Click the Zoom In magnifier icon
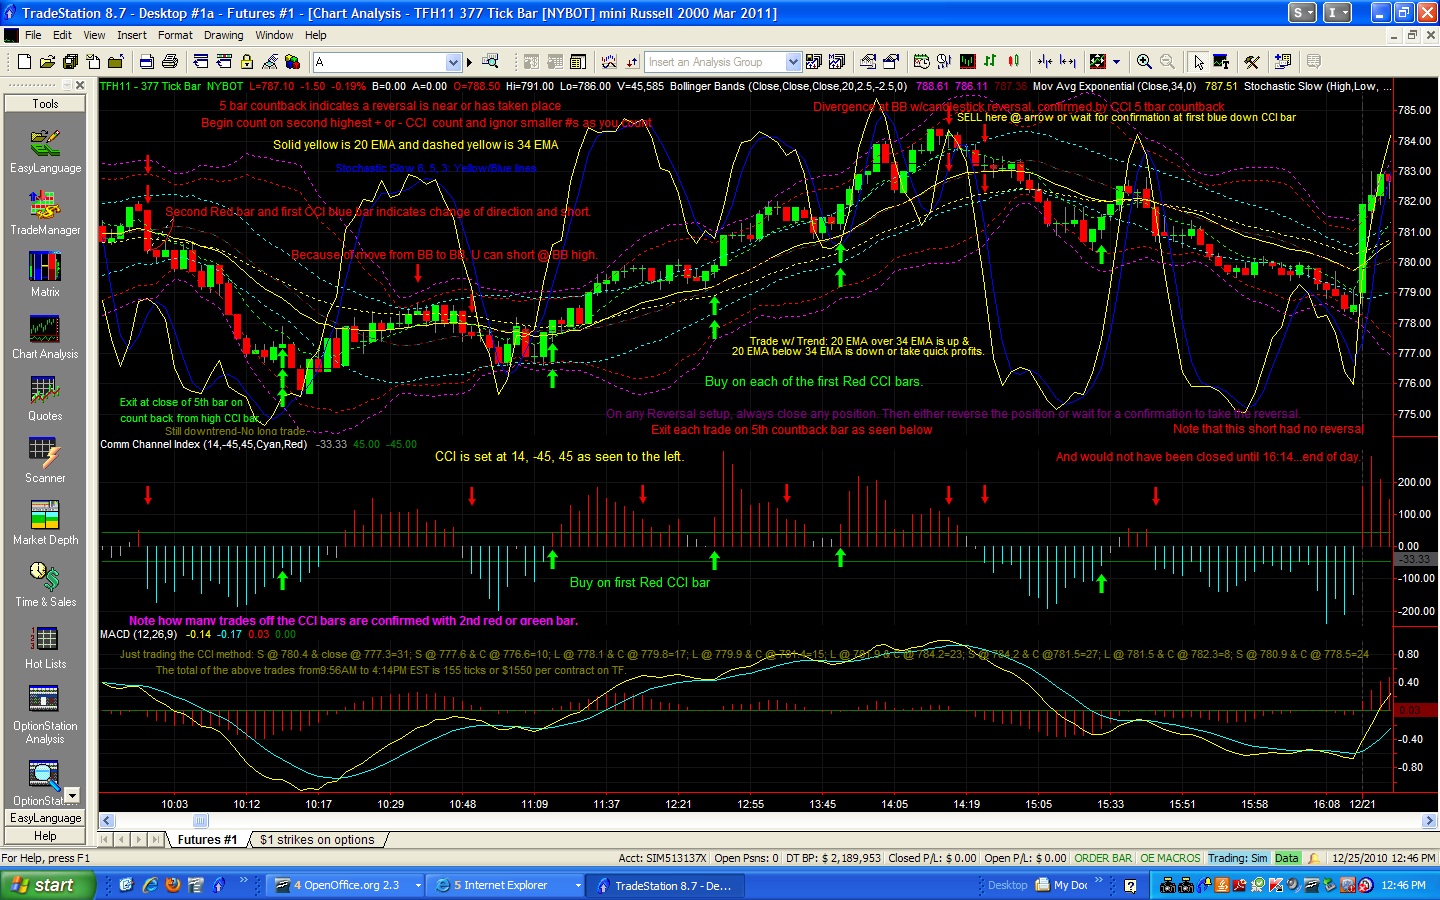1440x900 pixels. [1144, 62]
